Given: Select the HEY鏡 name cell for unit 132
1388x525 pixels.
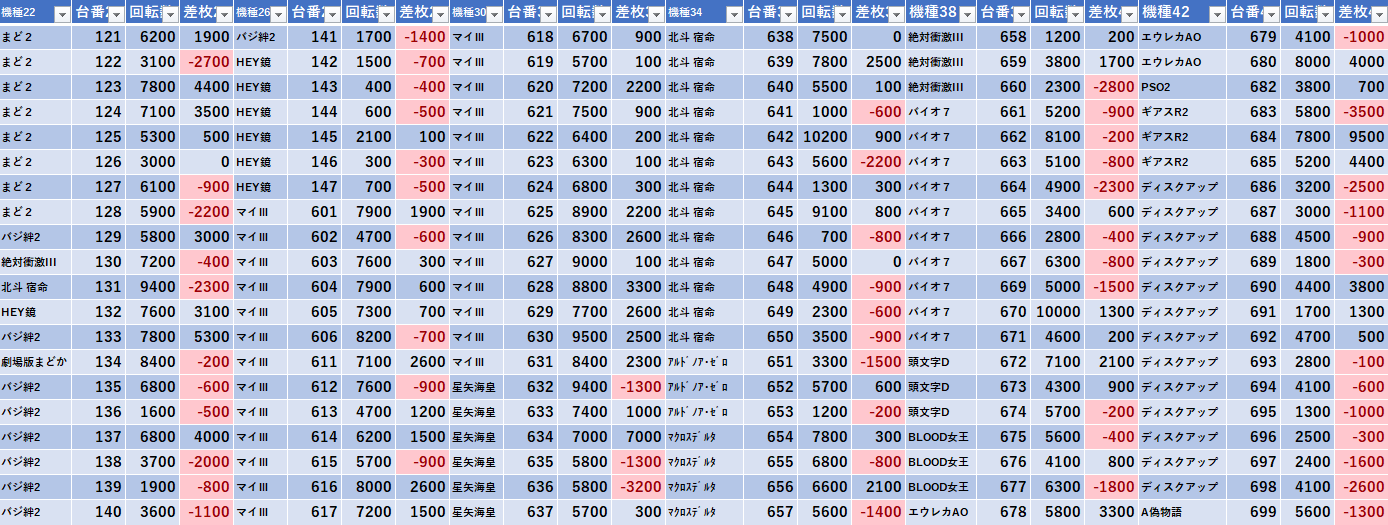Looking at the screenshot, I should 36,312.
